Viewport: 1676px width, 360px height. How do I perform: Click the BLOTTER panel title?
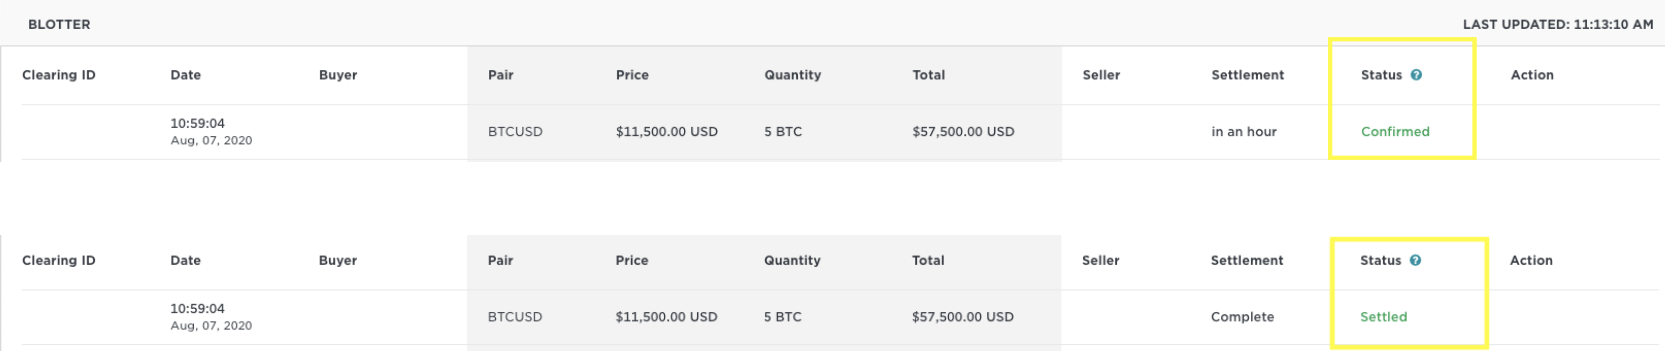click(x=59, y=24)
